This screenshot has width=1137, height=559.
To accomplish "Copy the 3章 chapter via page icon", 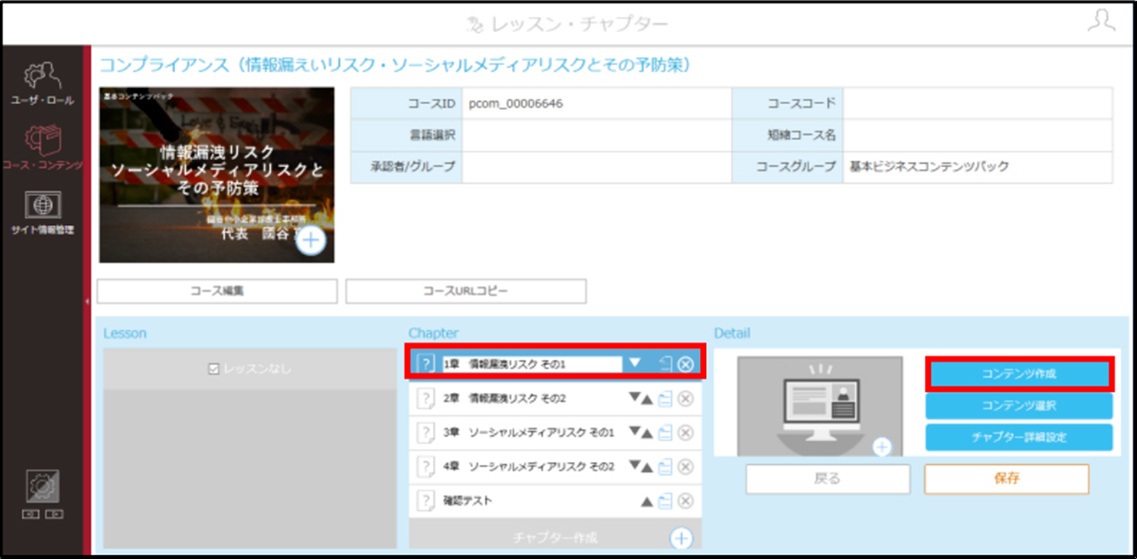I will tap(666, 433).
